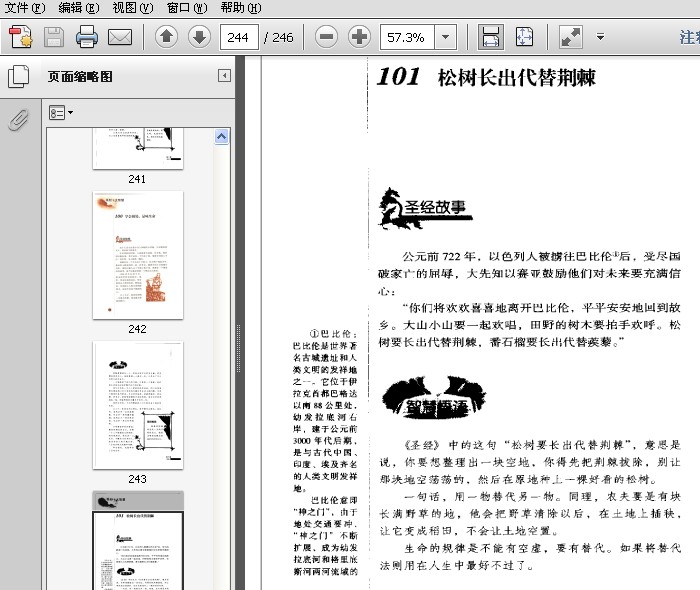Zoom in using the plus button
This screenshot has width=700, height=590.
[x=358, y=38]
